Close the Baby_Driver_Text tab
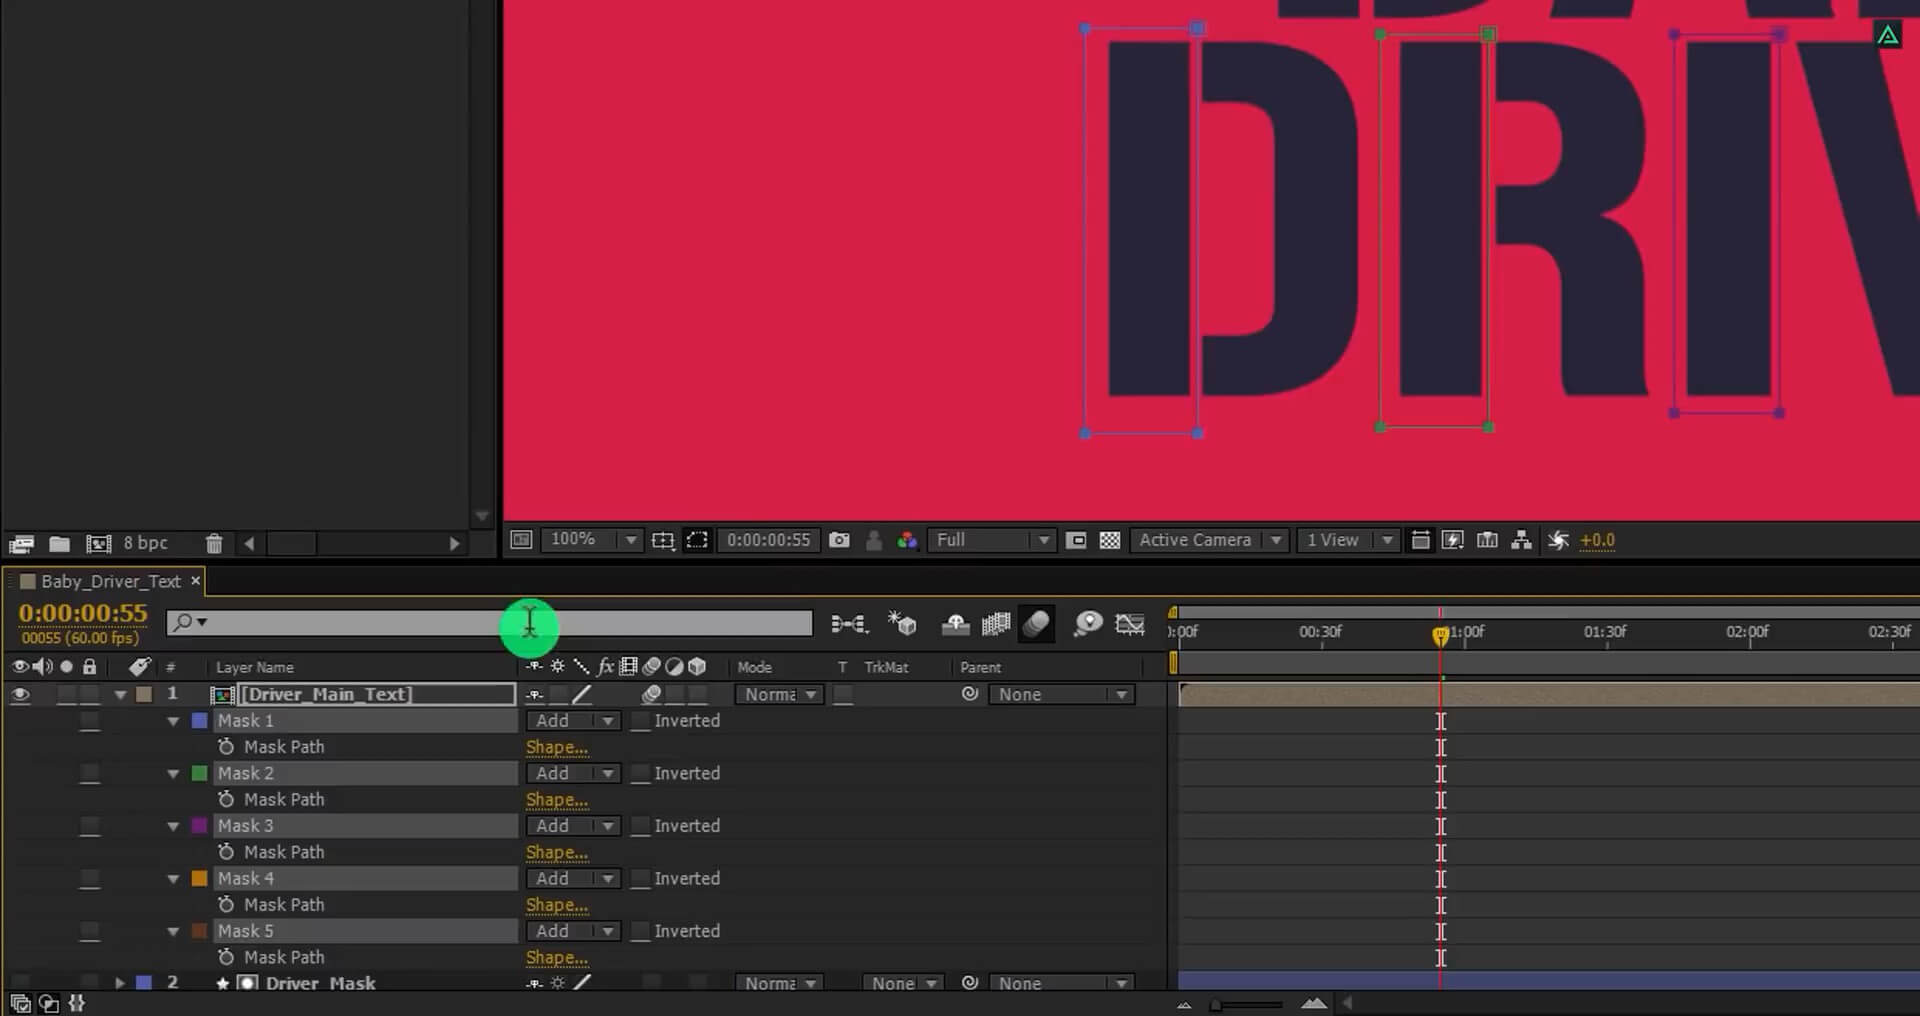The height and width of the screenshot is (1016, 1920). click(x=196, y=580)
